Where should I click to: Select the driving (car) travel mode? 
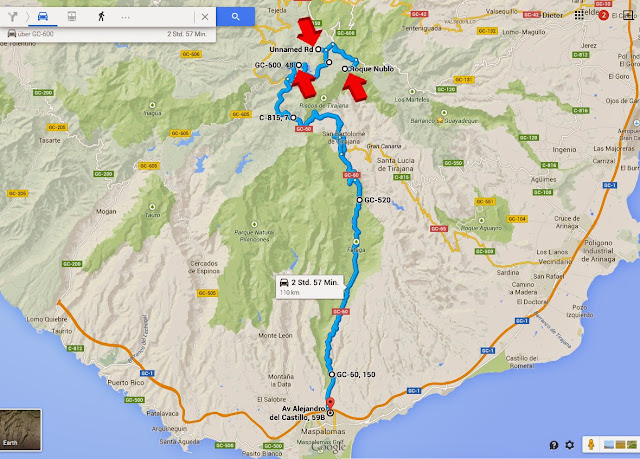pyautogui.click(x=42, y=17)
